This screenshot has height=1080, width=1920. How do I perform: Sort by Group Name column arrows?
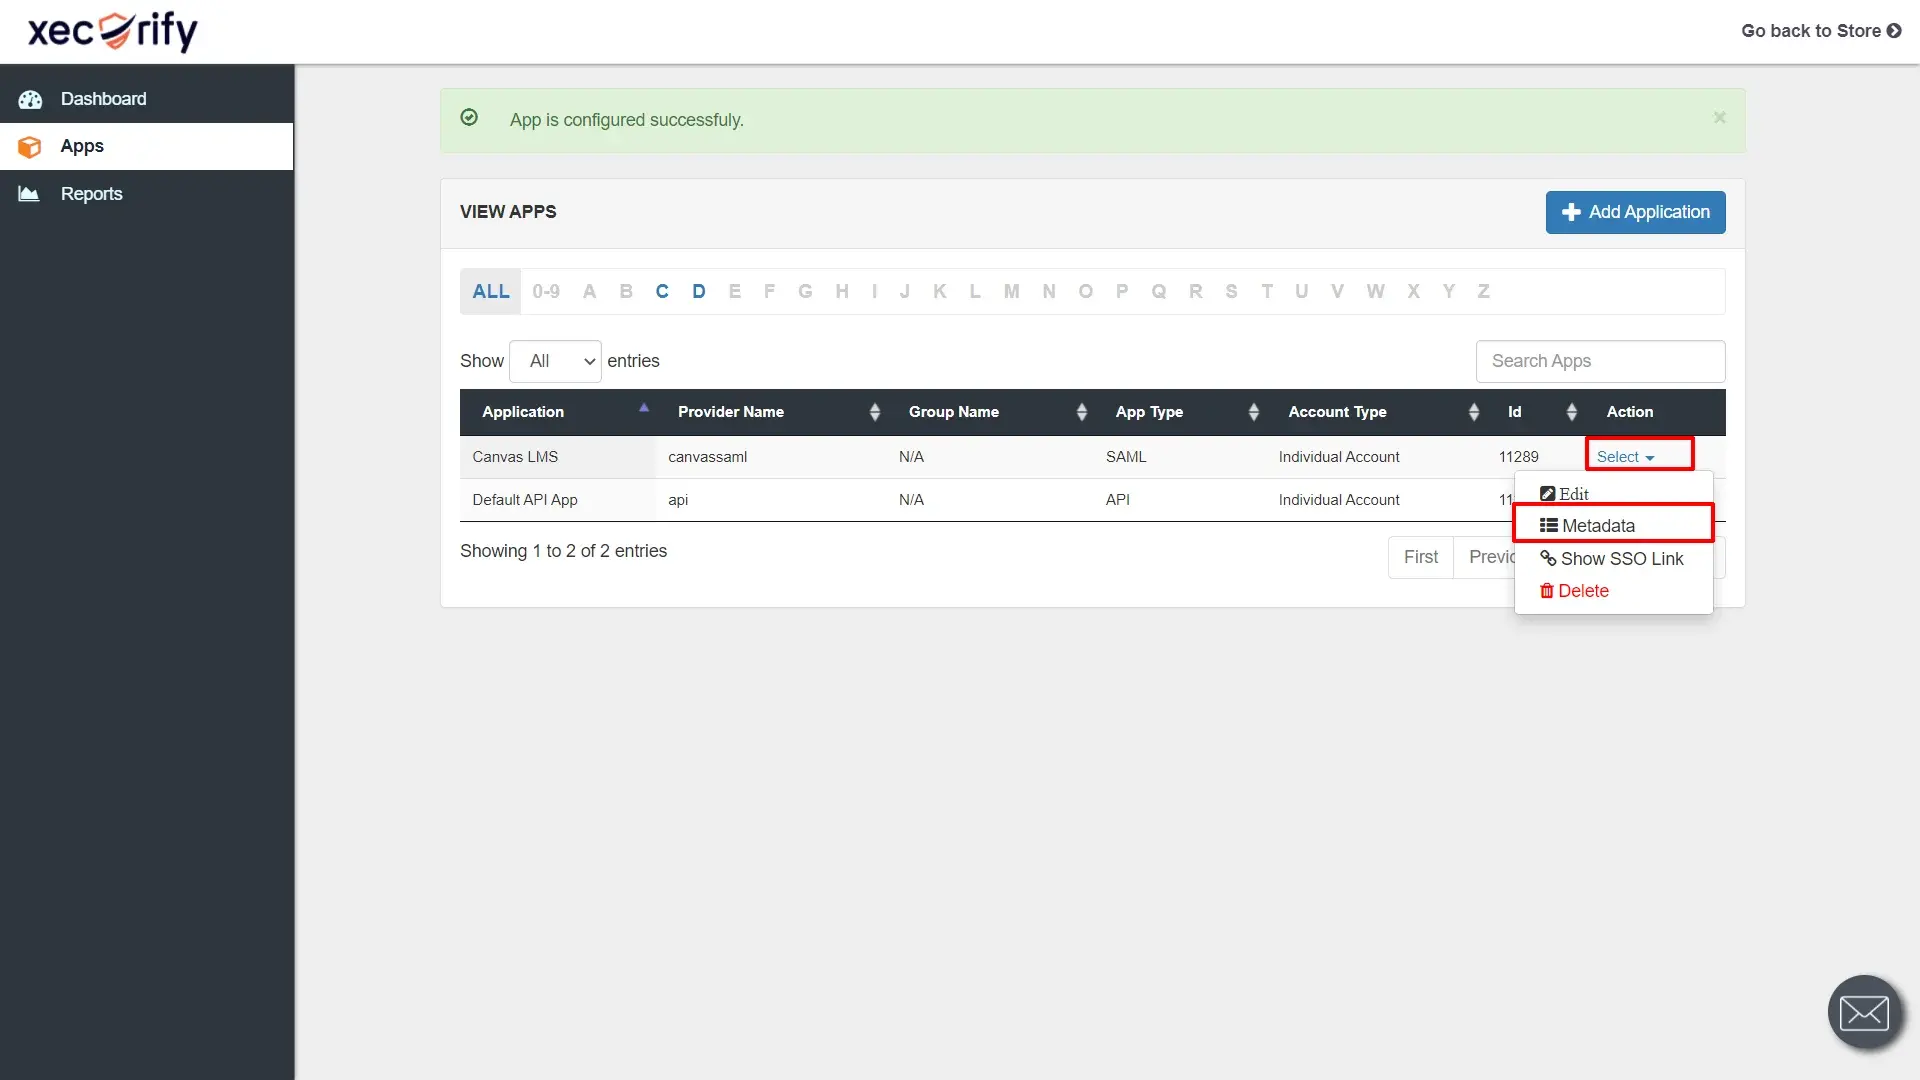click(1082, 412)
